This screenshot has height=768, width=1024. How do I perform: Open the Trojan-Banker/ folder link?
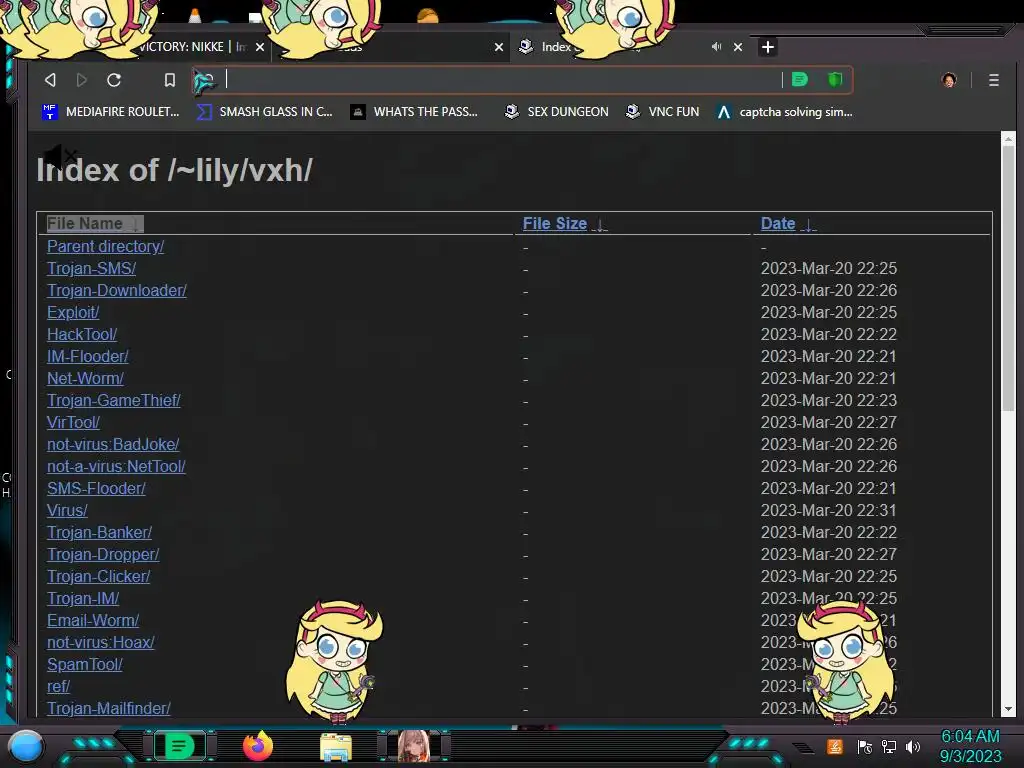click(99, 532)
